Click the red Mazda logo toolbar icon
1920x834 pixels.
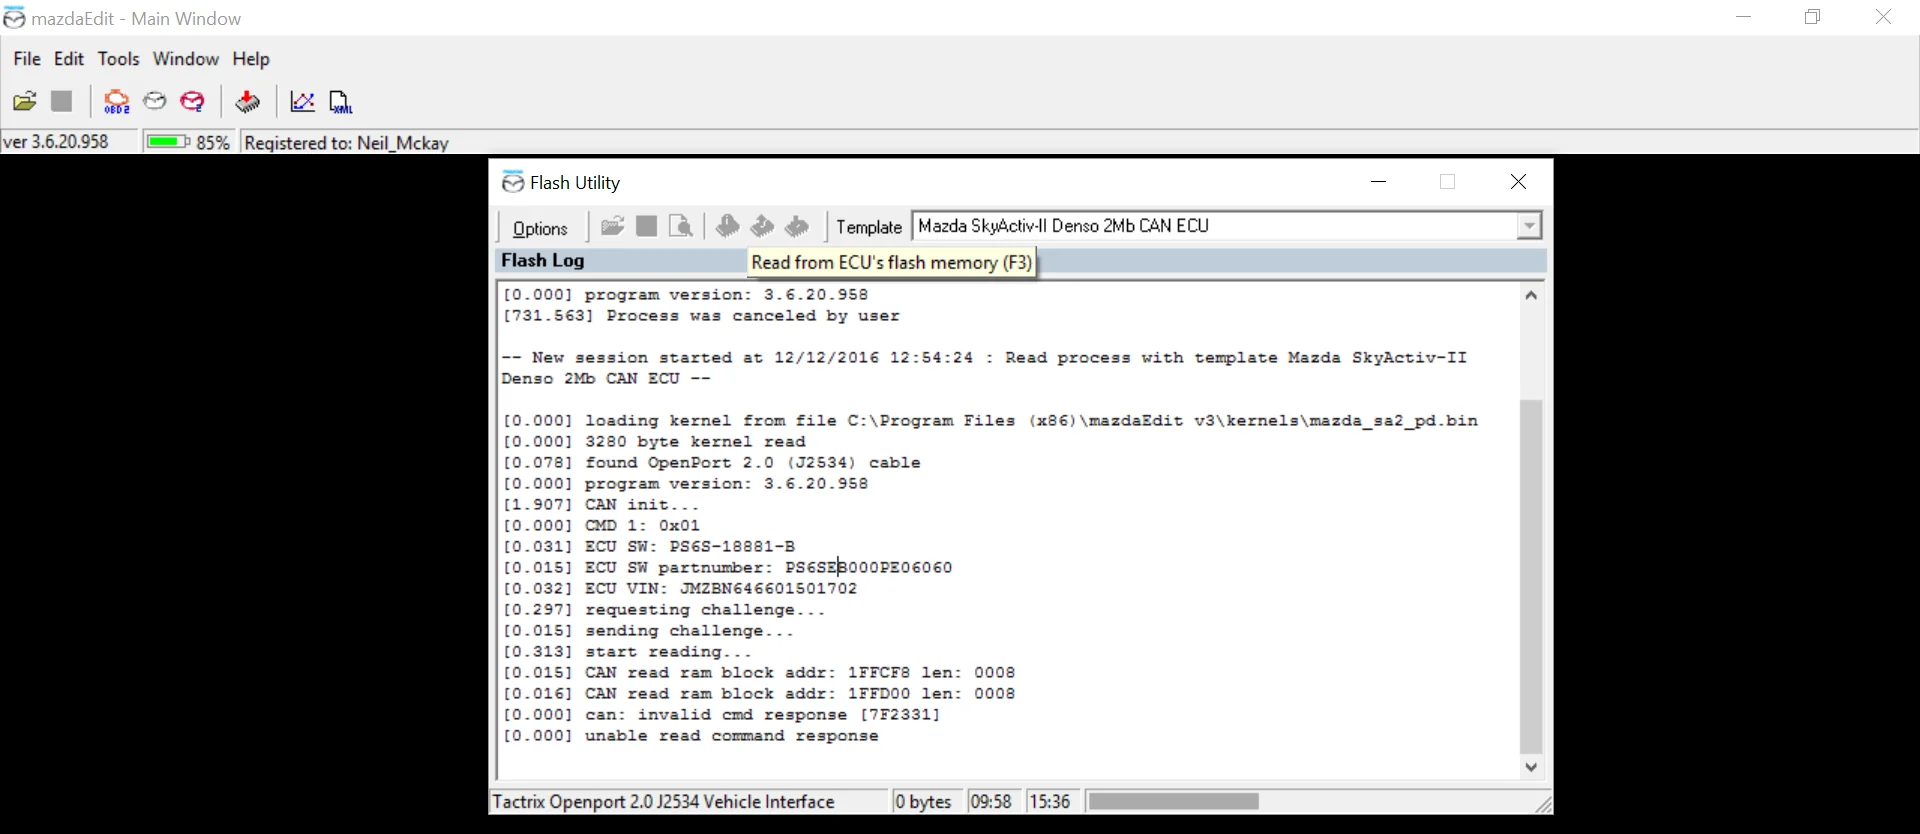pyautogui.click(x=192, y=101)
